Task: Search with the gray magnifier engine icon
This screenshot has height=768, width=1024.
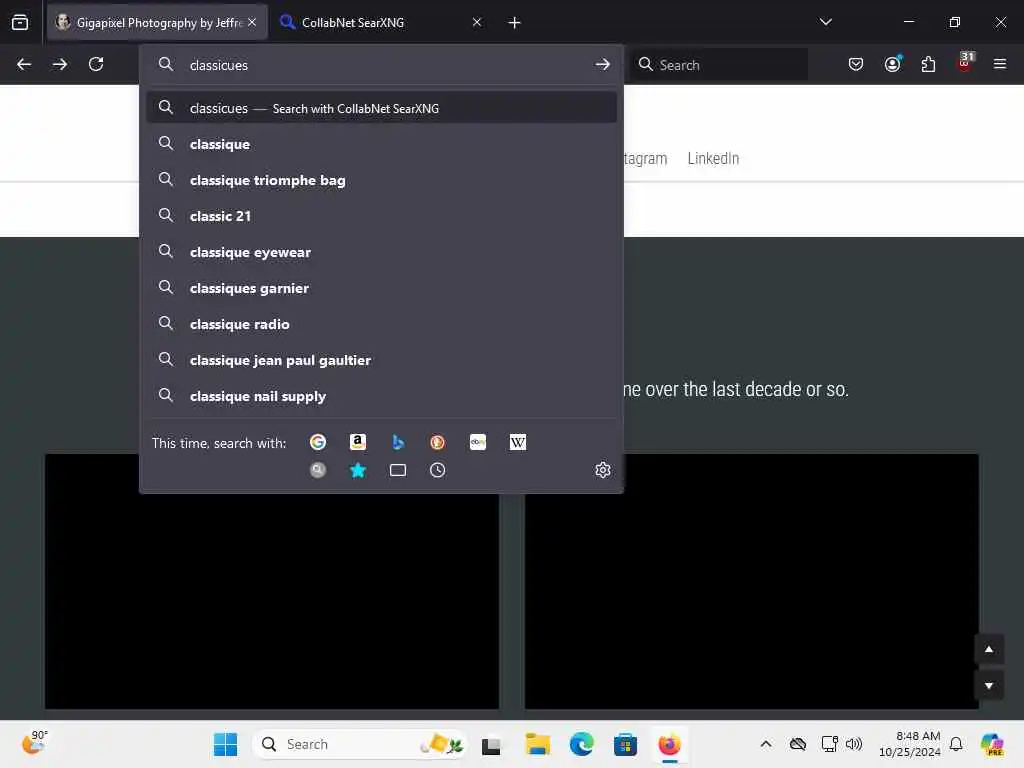Action: [318, 470]
